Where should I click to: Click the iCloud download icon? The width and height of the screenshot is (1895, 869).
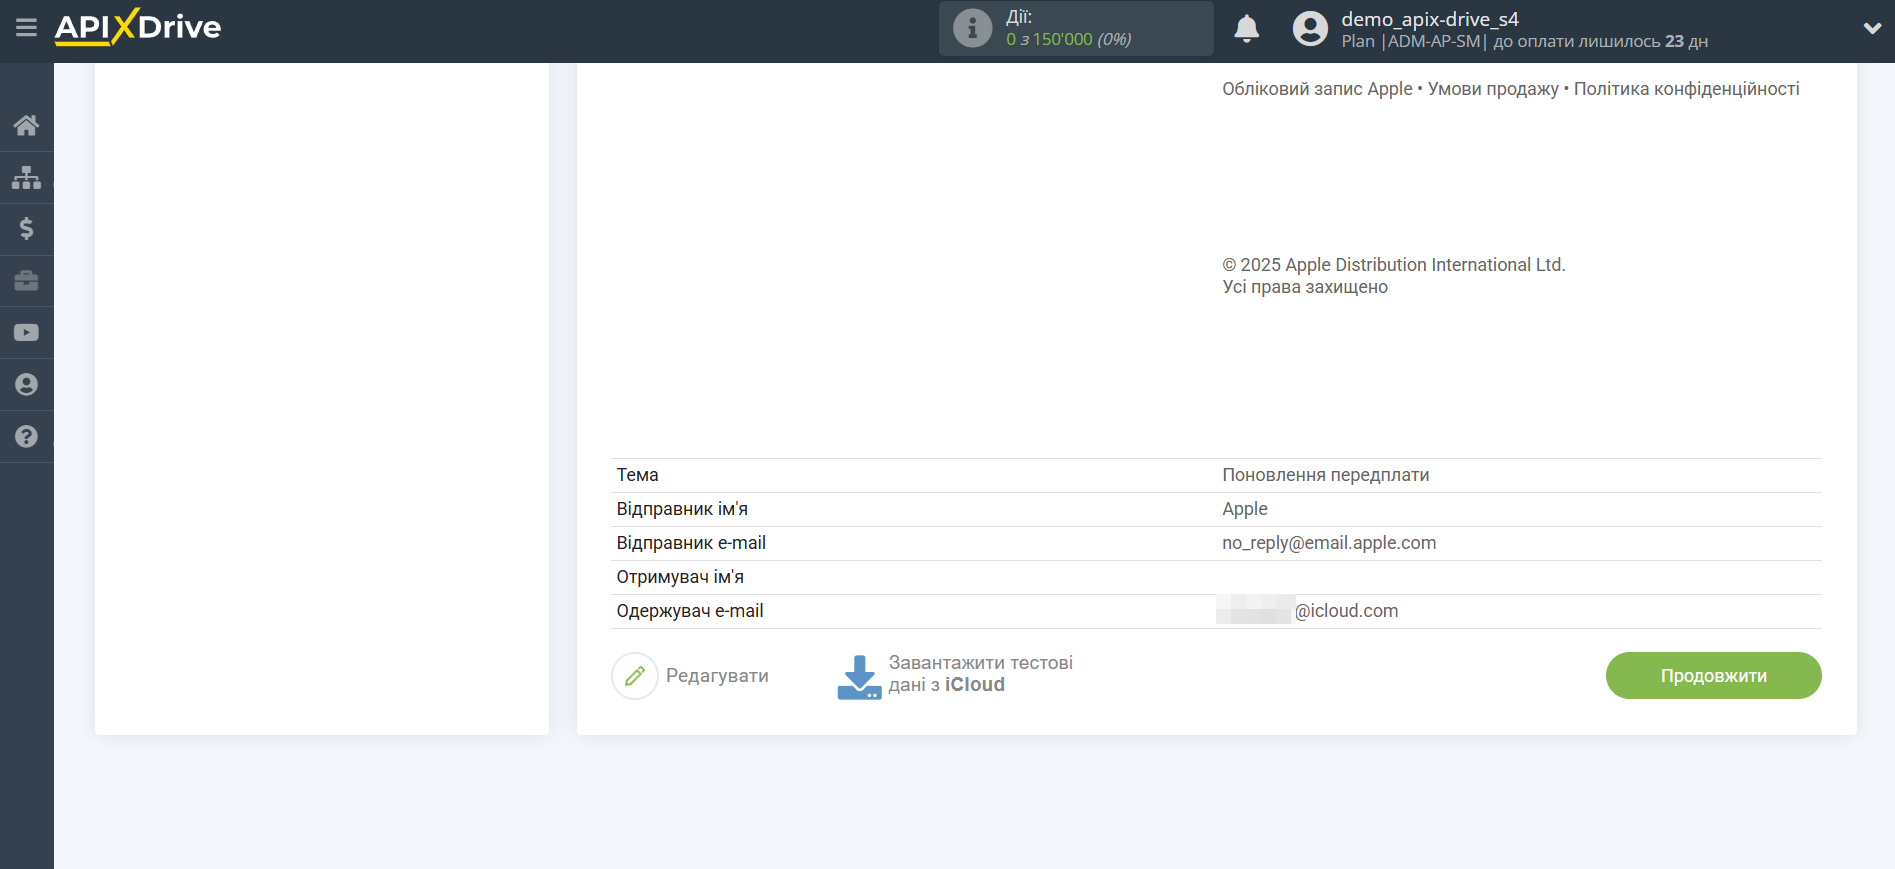pyautogui.click(x=859, y=677)
